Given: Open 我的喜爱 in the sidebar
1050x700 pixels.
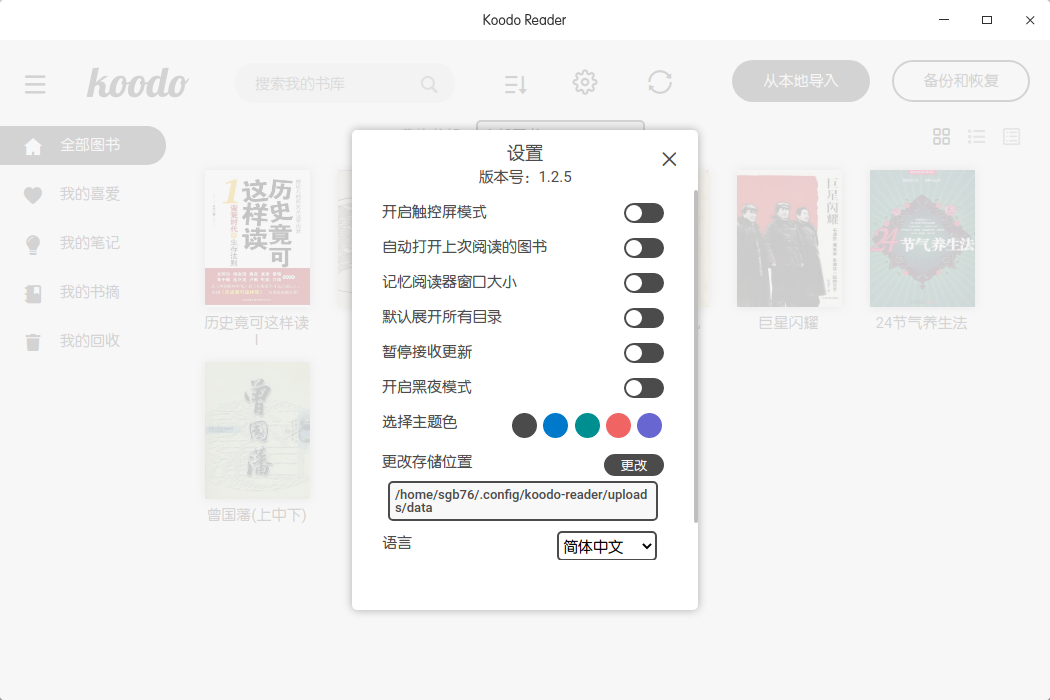Looking at the screenshot, I should [x=89, y=194].
